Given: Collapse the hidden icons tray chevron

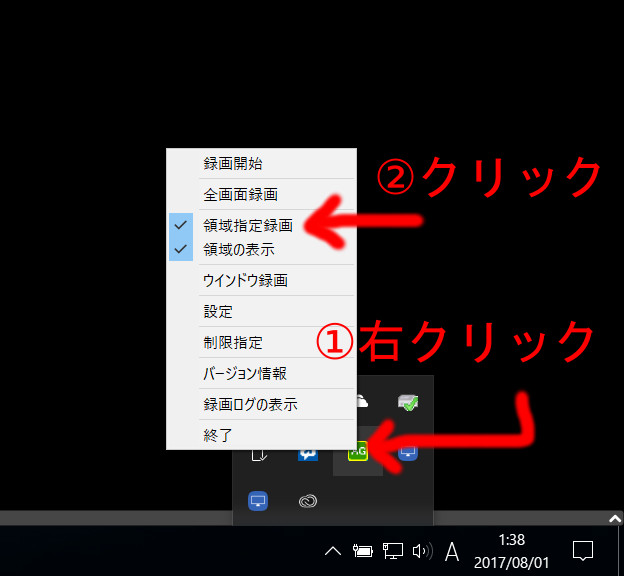Looking at the screenshot, I should click(333, 551).
